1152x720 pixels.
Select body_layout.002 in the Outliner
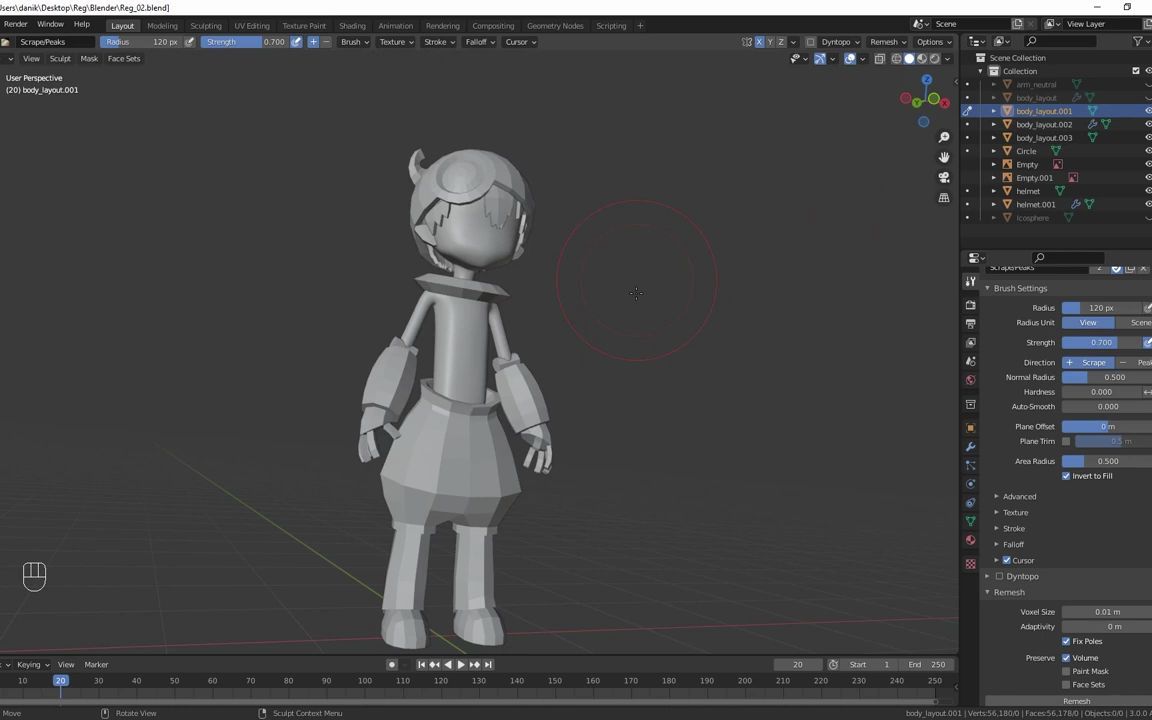(1045, 124)
